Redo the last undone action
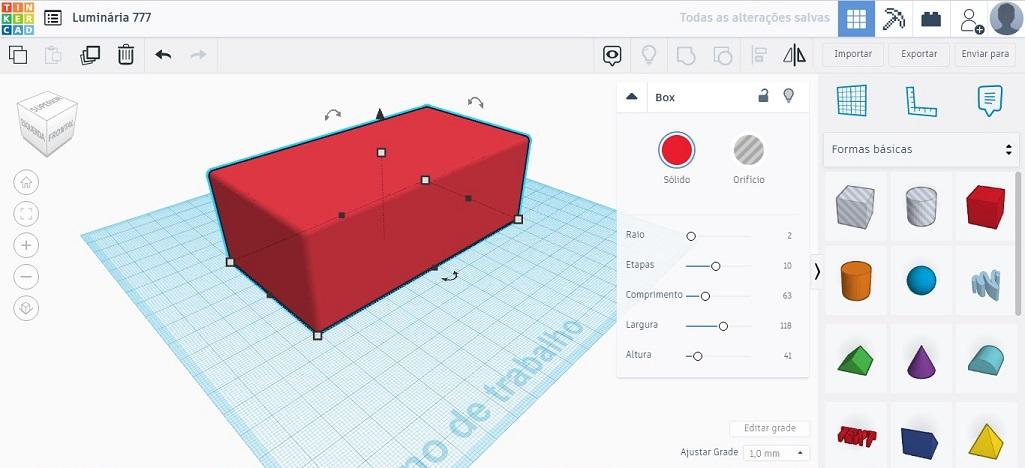Viewport: 1025px width, 468px height. point(198,55)
